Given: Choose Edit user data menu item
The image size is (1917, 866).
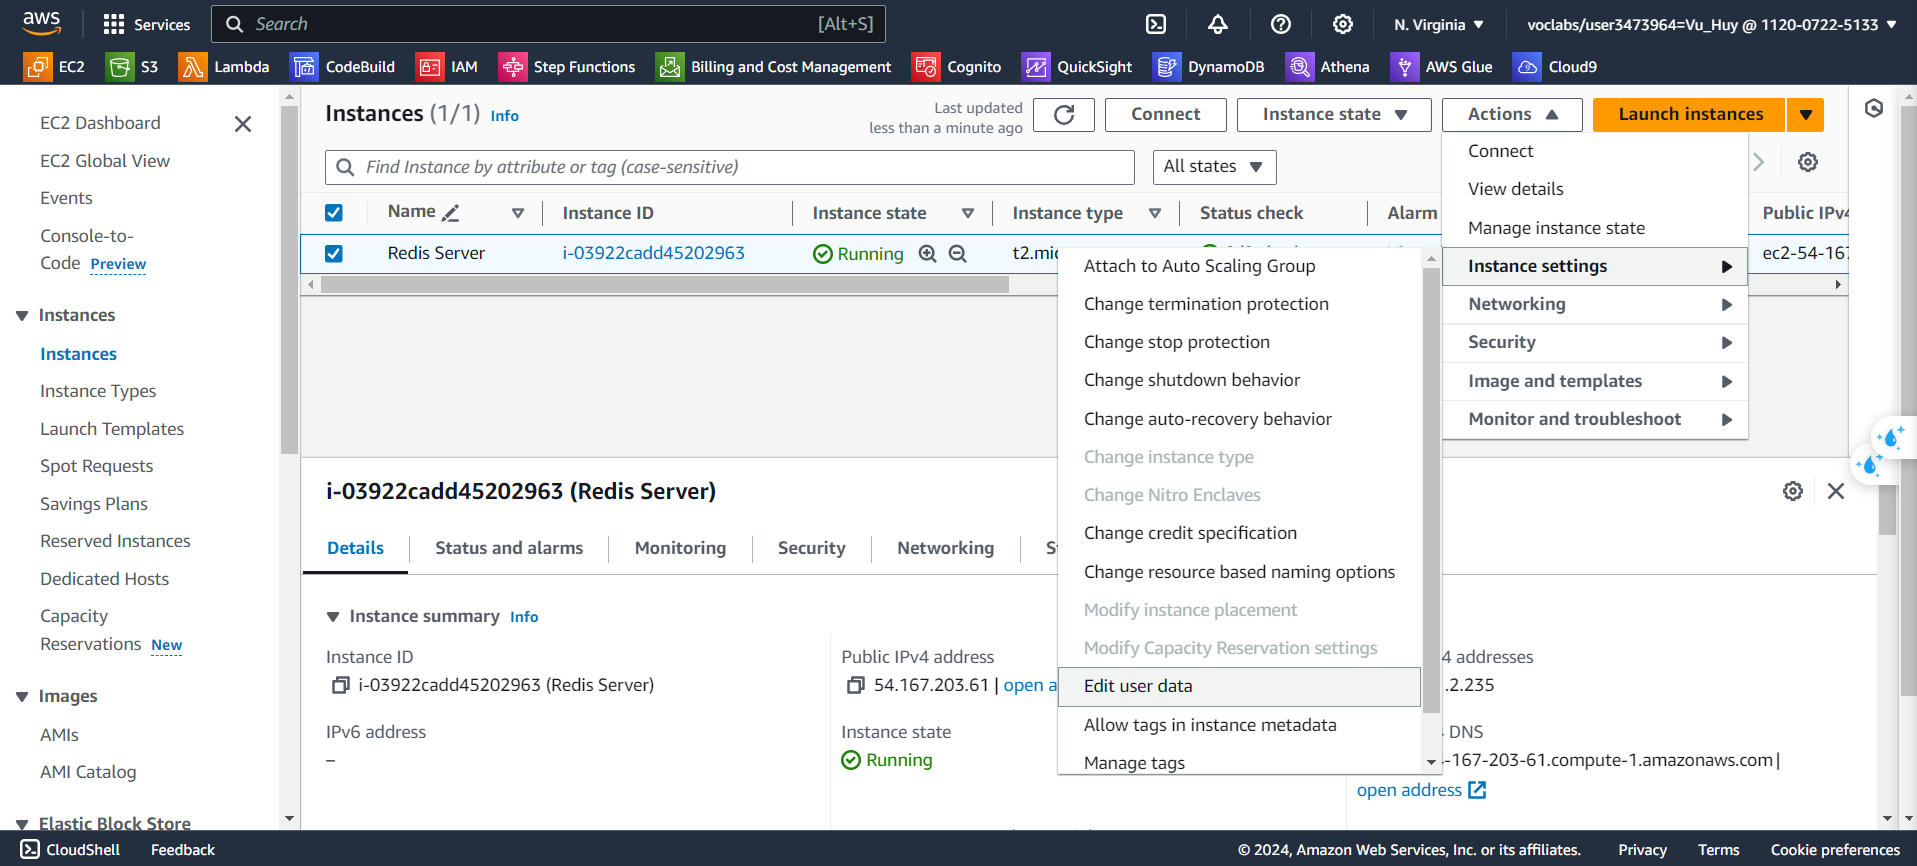Looking at the screenshot, I should pos(1138,687).
